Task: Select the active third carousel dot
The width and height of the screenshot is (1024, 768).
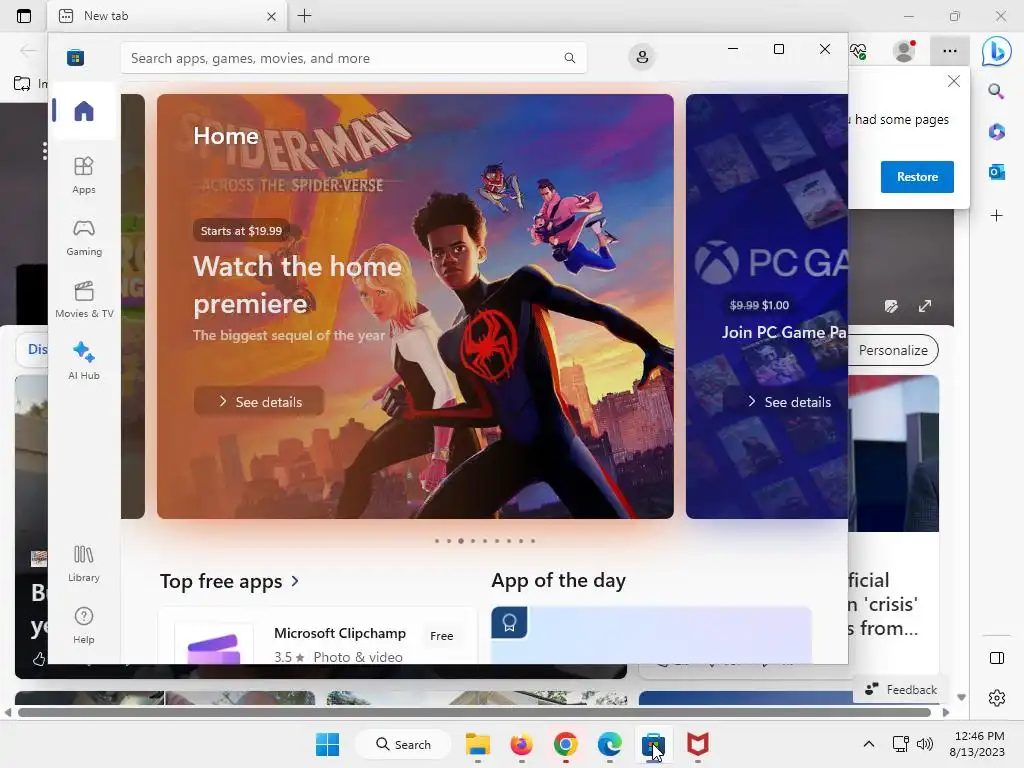Action: click(x=460, y=541)
